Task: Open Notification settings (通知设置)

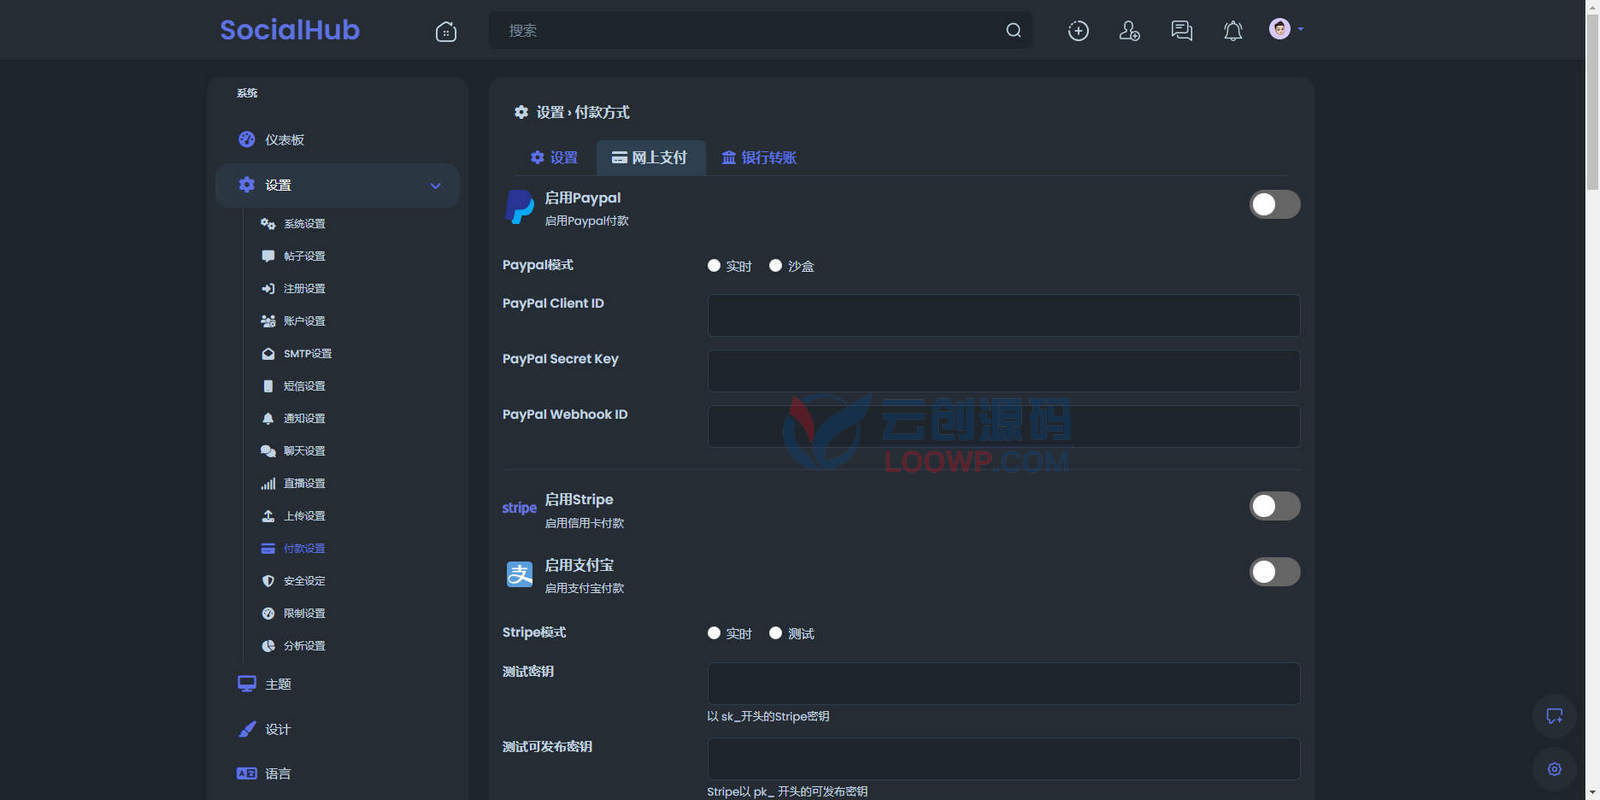Action: 304,419
